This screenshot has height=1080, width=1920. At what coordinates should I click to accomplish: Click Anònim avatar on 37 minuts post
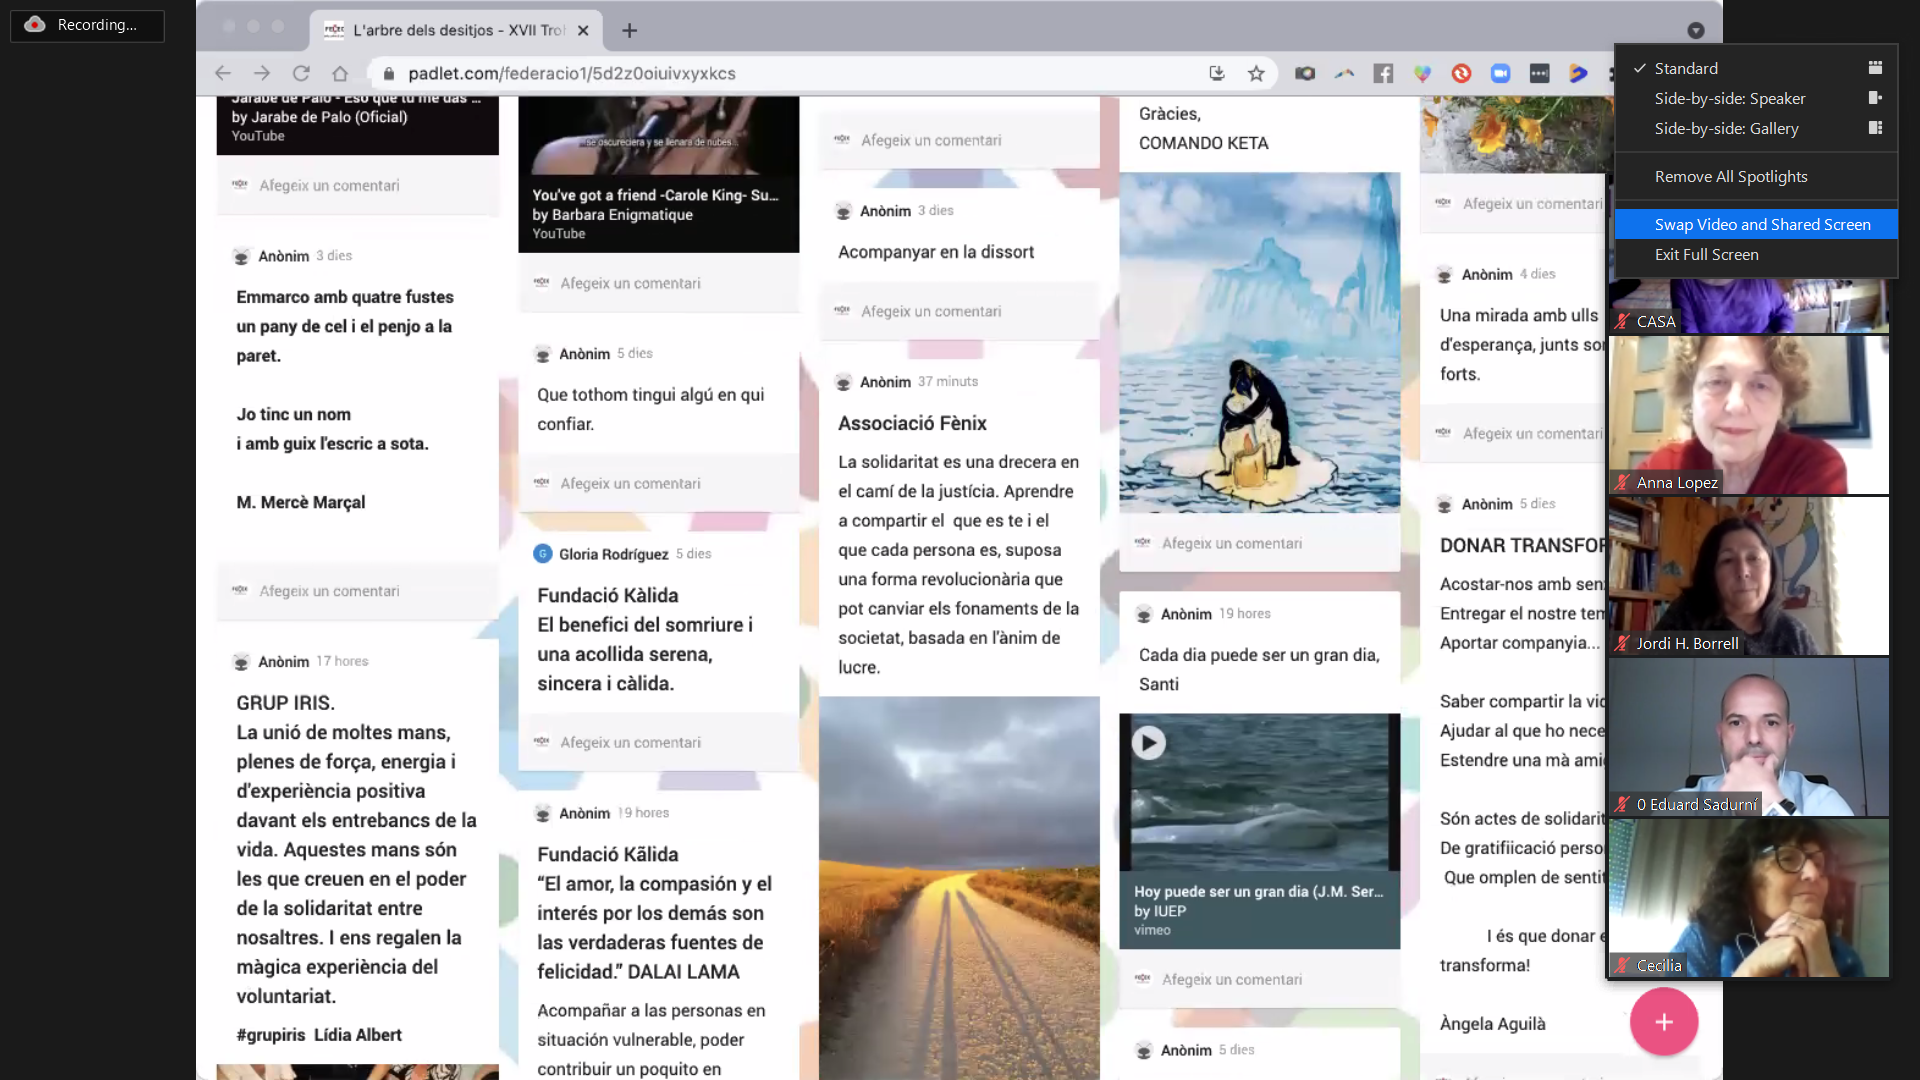(x=843, y=382)
